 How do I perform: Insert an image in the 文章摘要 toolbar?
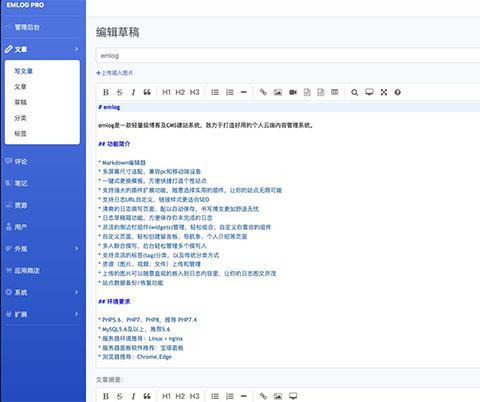(278, 396)
